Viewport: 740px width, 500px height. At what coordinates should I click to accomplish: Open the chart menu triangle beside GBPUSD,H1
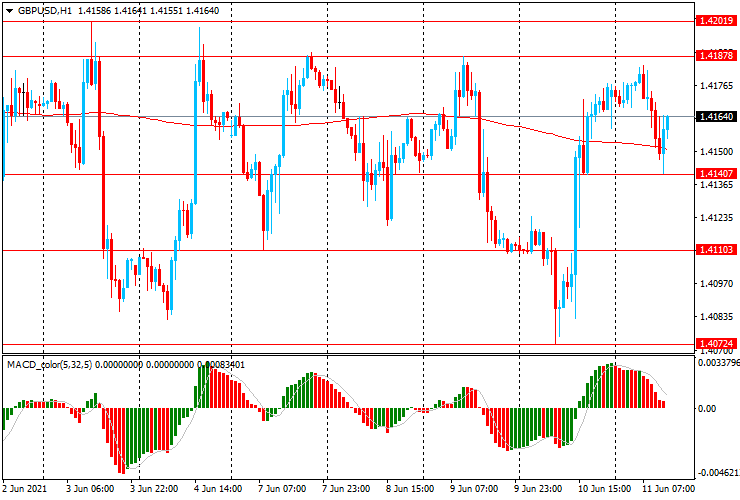(9, 11)
